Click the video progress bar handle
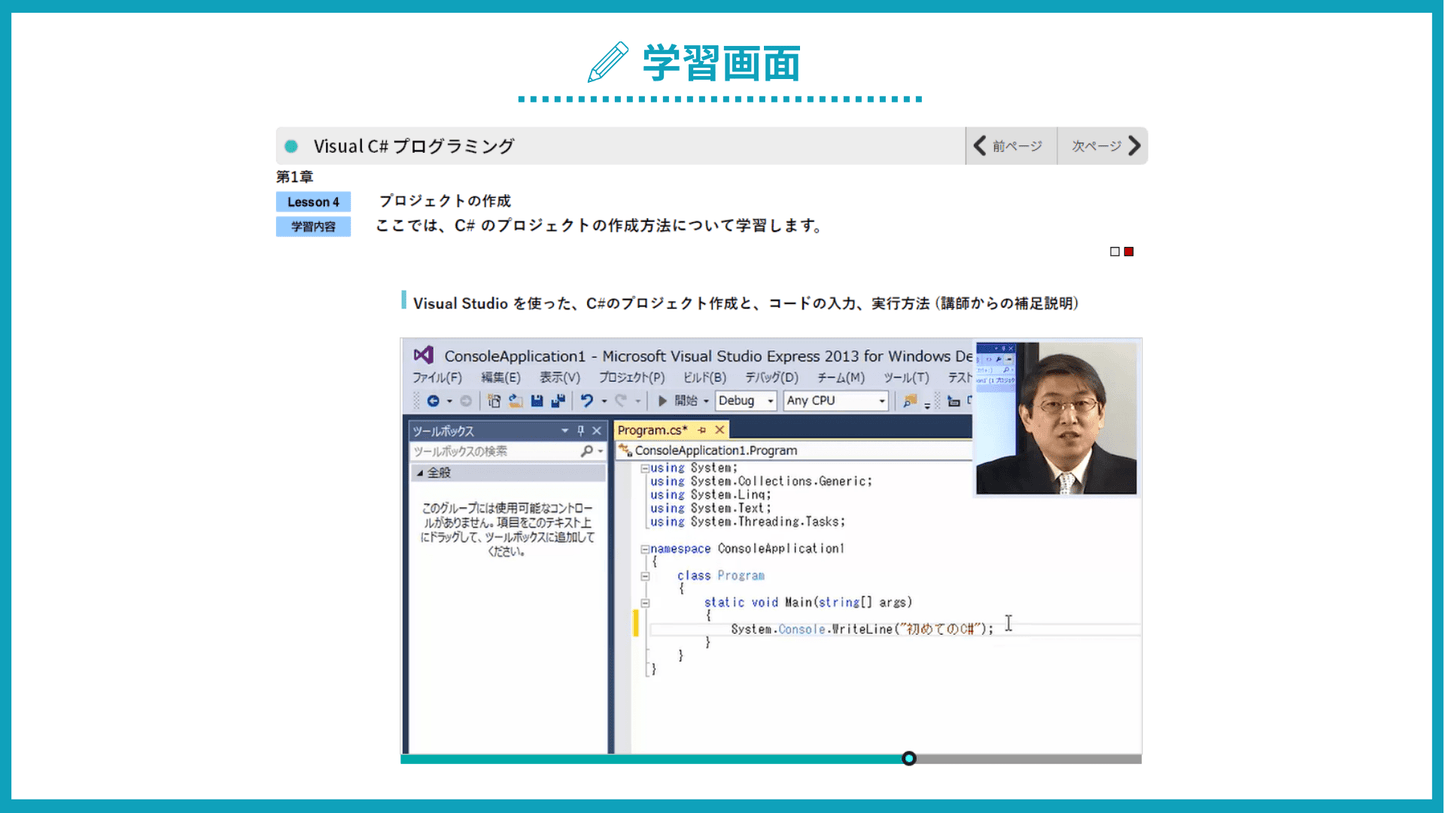 pyautogui.click(x=909, y=759)
